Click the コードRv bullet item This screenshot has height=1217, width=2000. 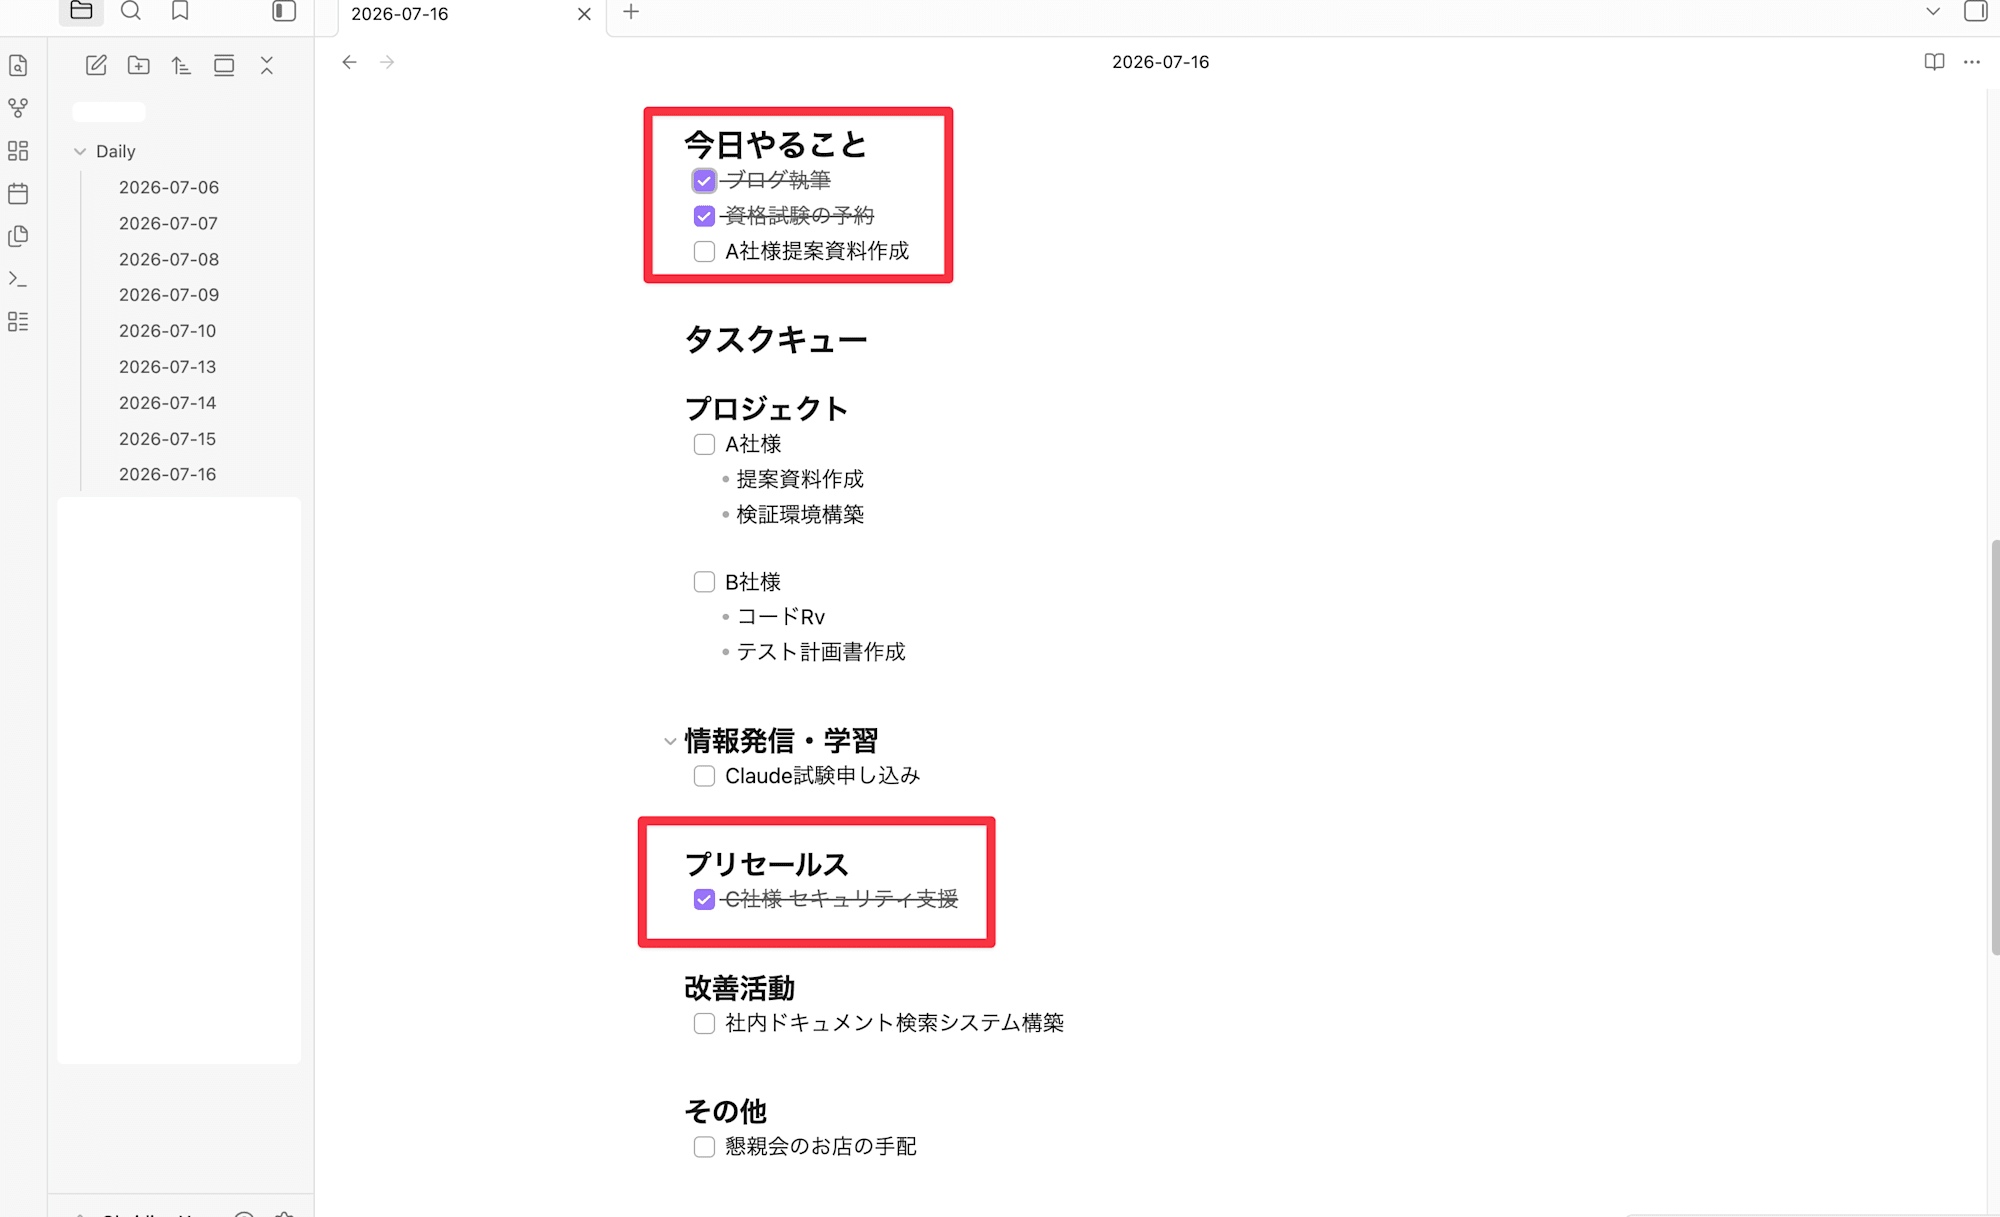pyautogui.click(x=781, y=617)
